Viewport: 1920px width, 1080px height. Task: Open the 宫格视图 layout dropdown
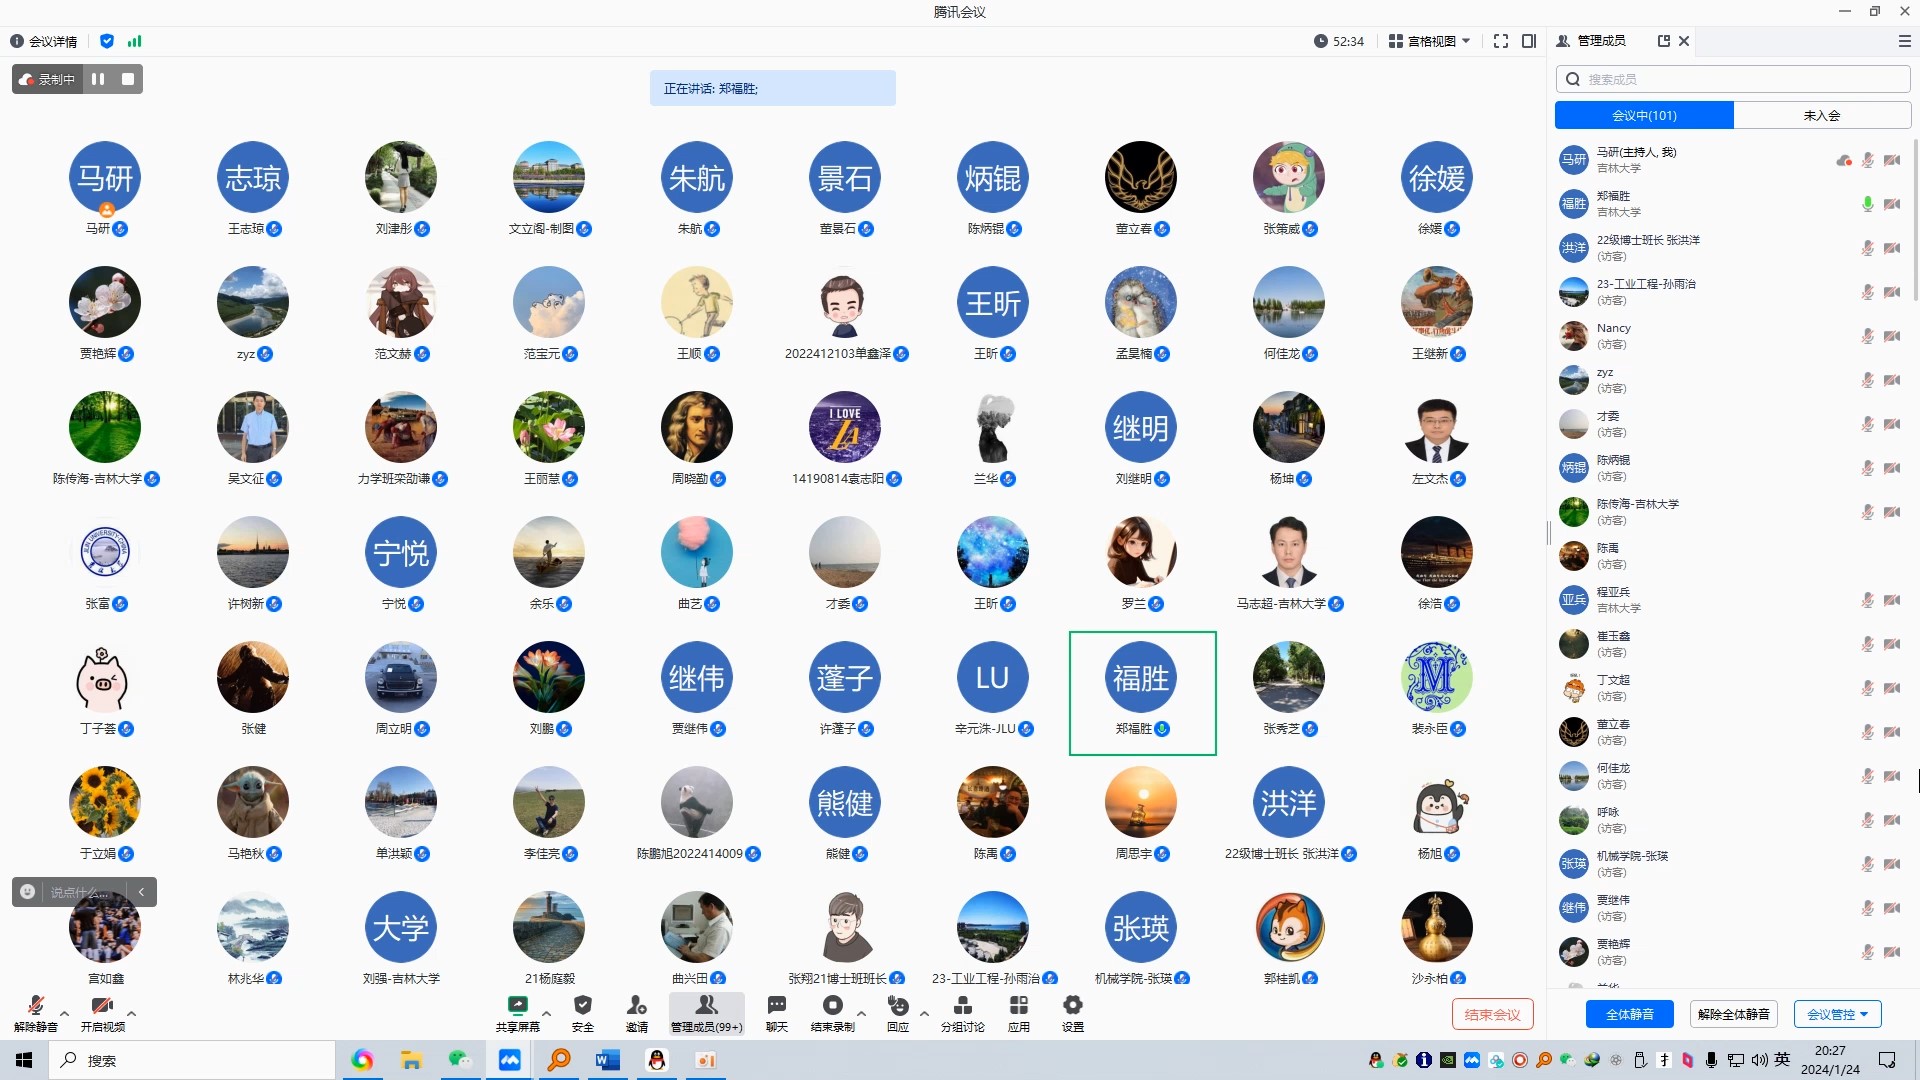point(1430,41)
